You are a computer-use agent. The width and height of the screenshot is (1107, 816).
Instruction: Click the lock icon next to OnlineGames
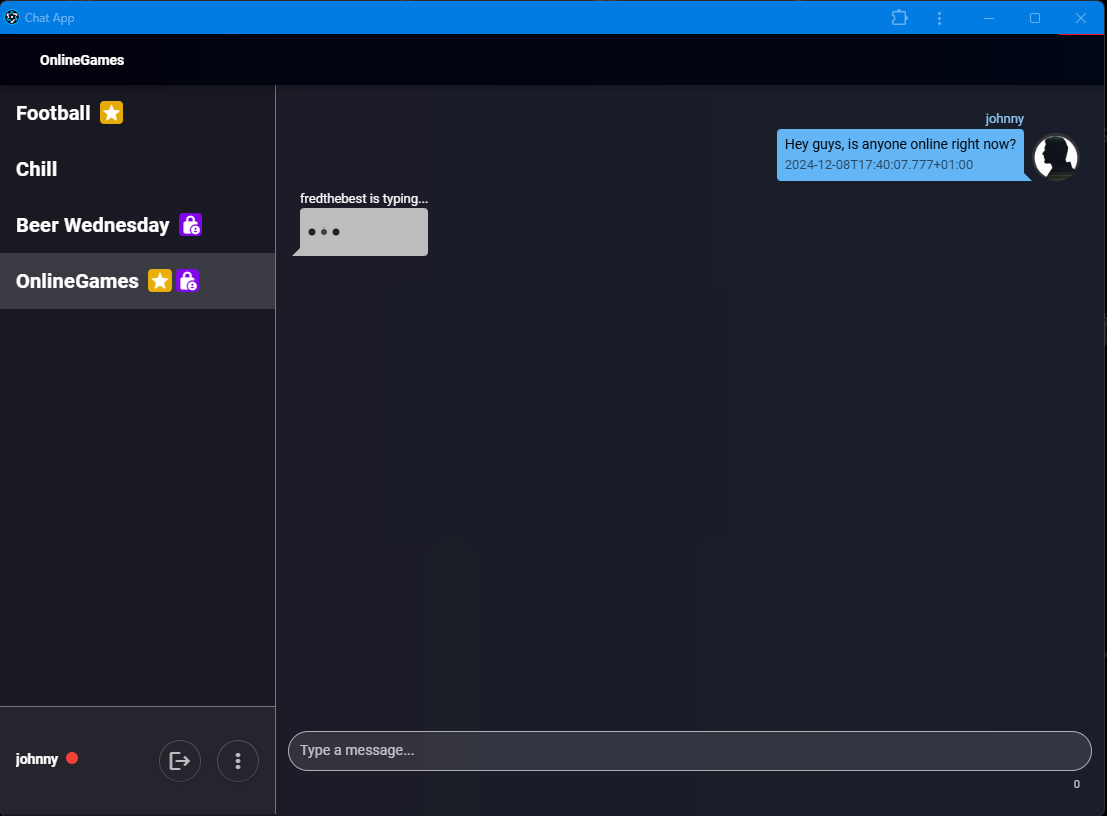(x=190, y=280)
